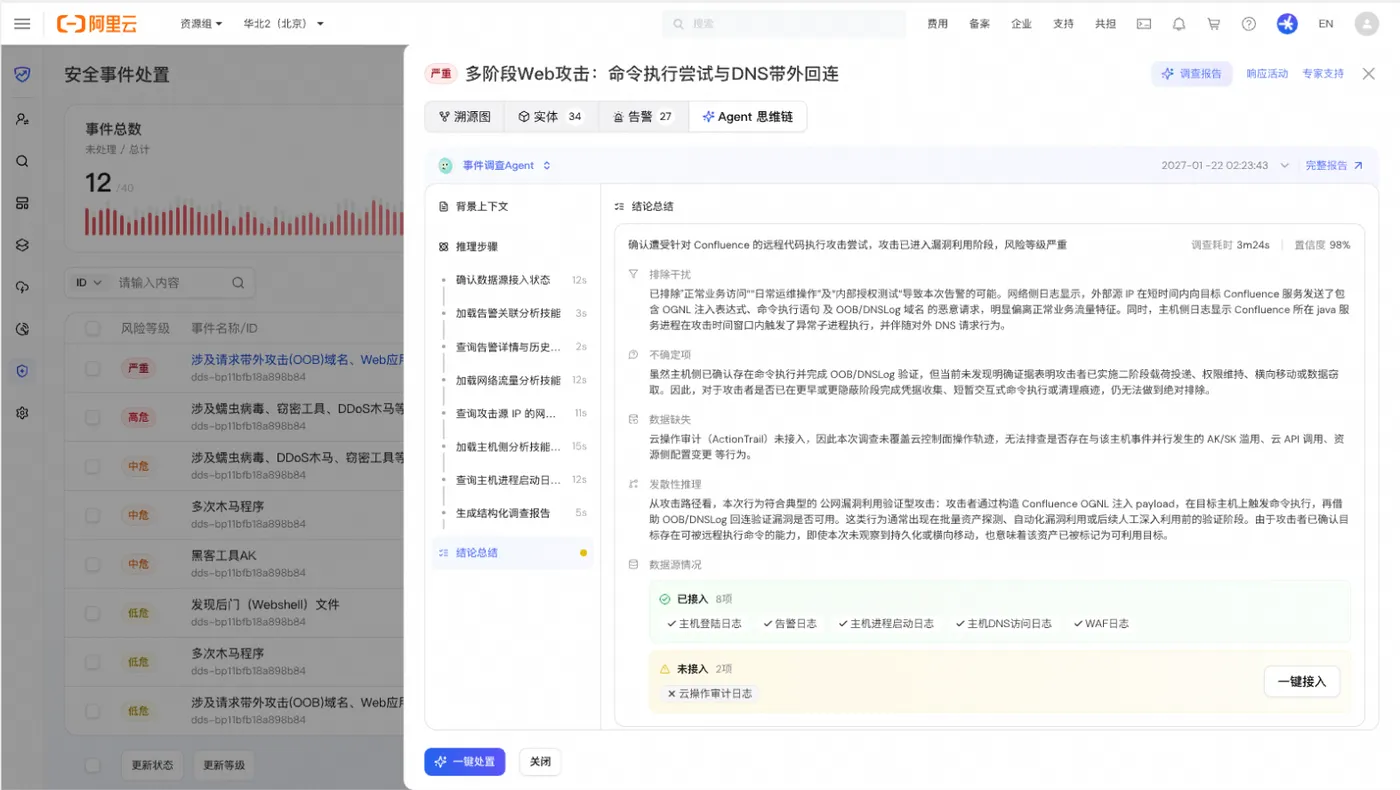Open the Cloud Shell terminal icon
Image resolution: width=1400 pixels, height=790 pixels.
pyautogui.click(x=1144, y=24)
